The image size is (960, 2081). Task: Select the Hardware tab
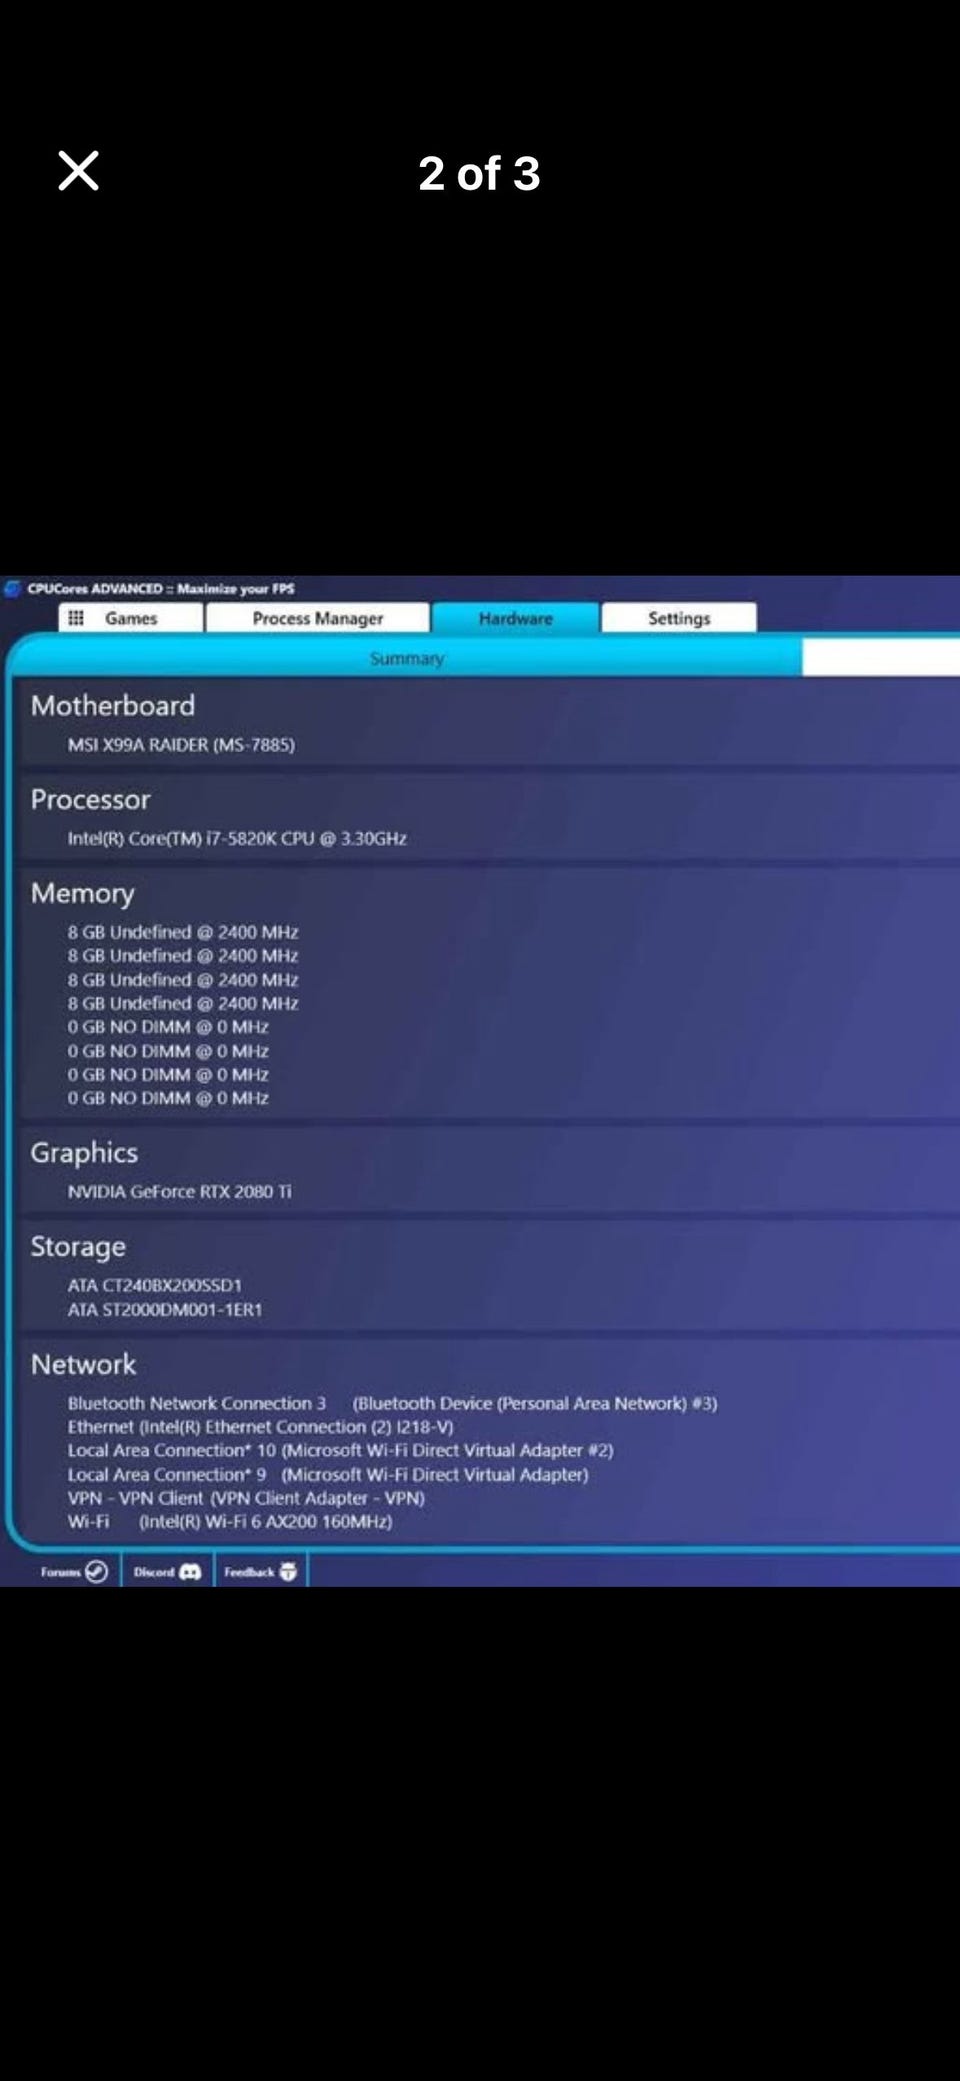click(x=515, y=618)
